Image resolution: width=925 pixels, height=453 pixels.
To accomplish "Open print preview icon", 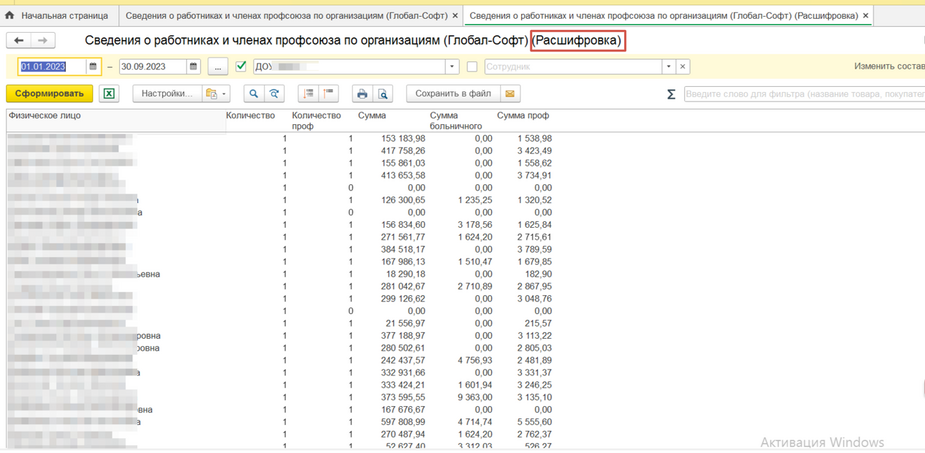I will [x=382, y=94].
